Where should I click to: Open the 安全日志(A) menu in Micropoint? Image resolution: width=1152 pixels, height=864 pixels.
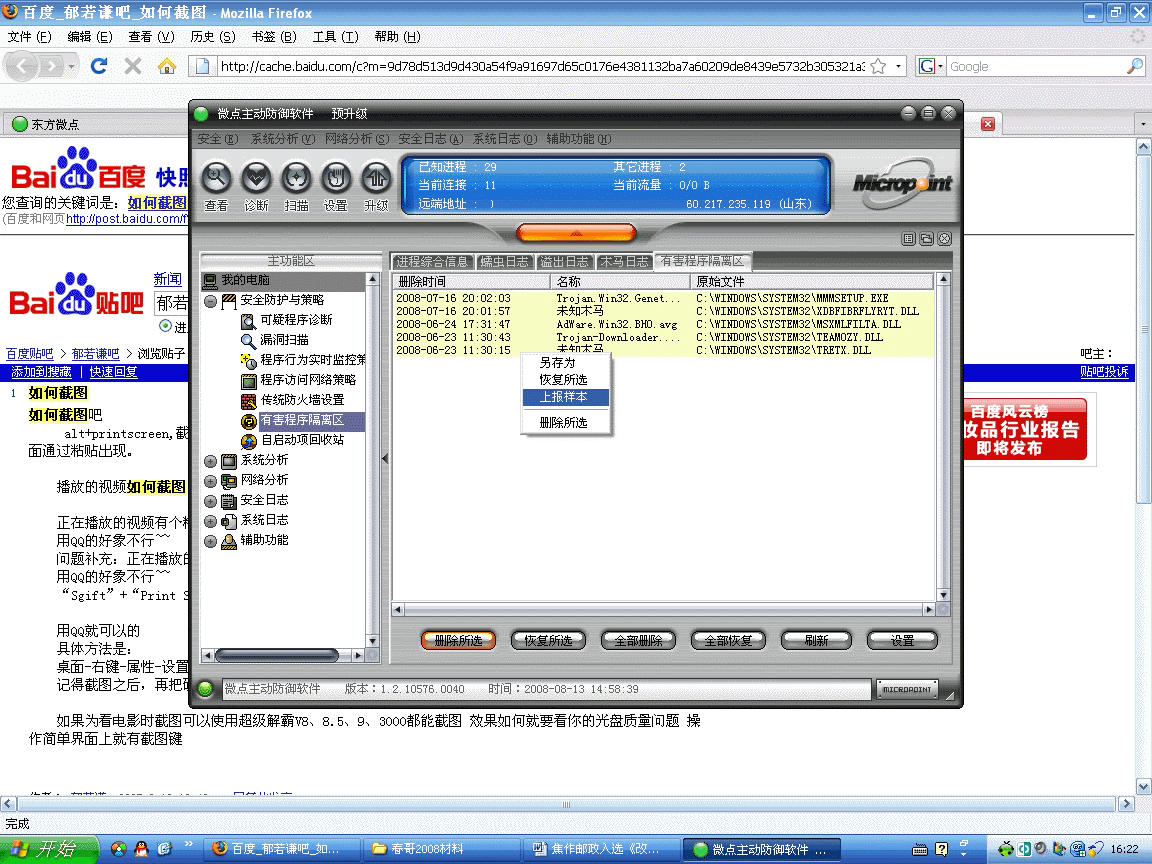[431, 139]
